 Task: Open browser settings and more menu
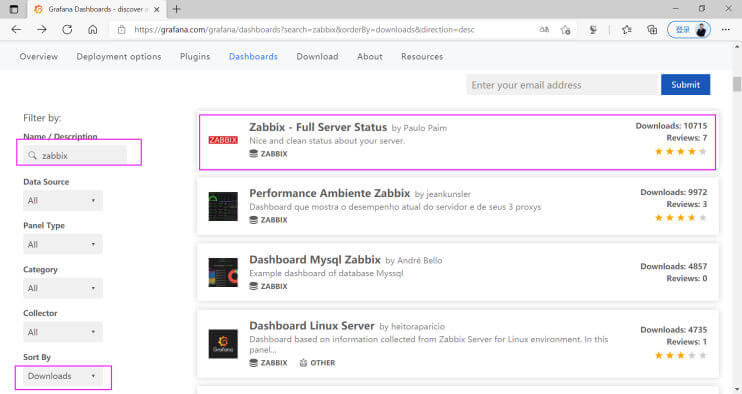click(726, 29)
